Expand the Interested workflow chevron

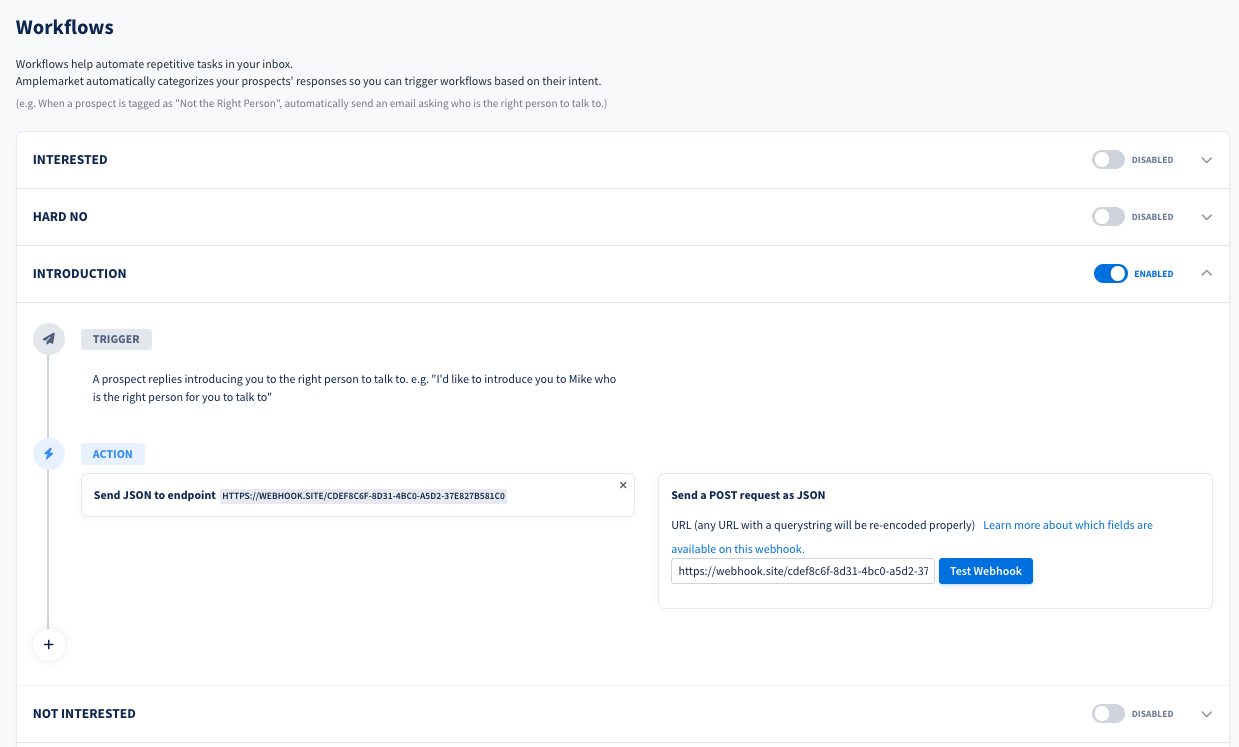tap(1206, 160)
